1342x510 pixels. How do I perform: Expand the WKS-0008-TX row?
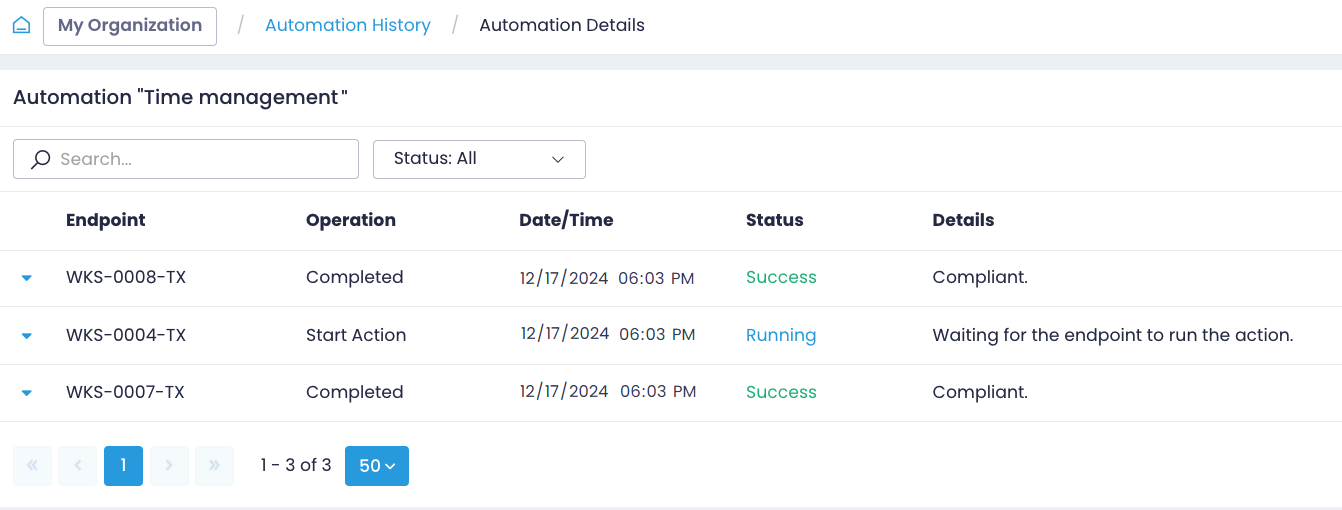(x=27, y=278)
